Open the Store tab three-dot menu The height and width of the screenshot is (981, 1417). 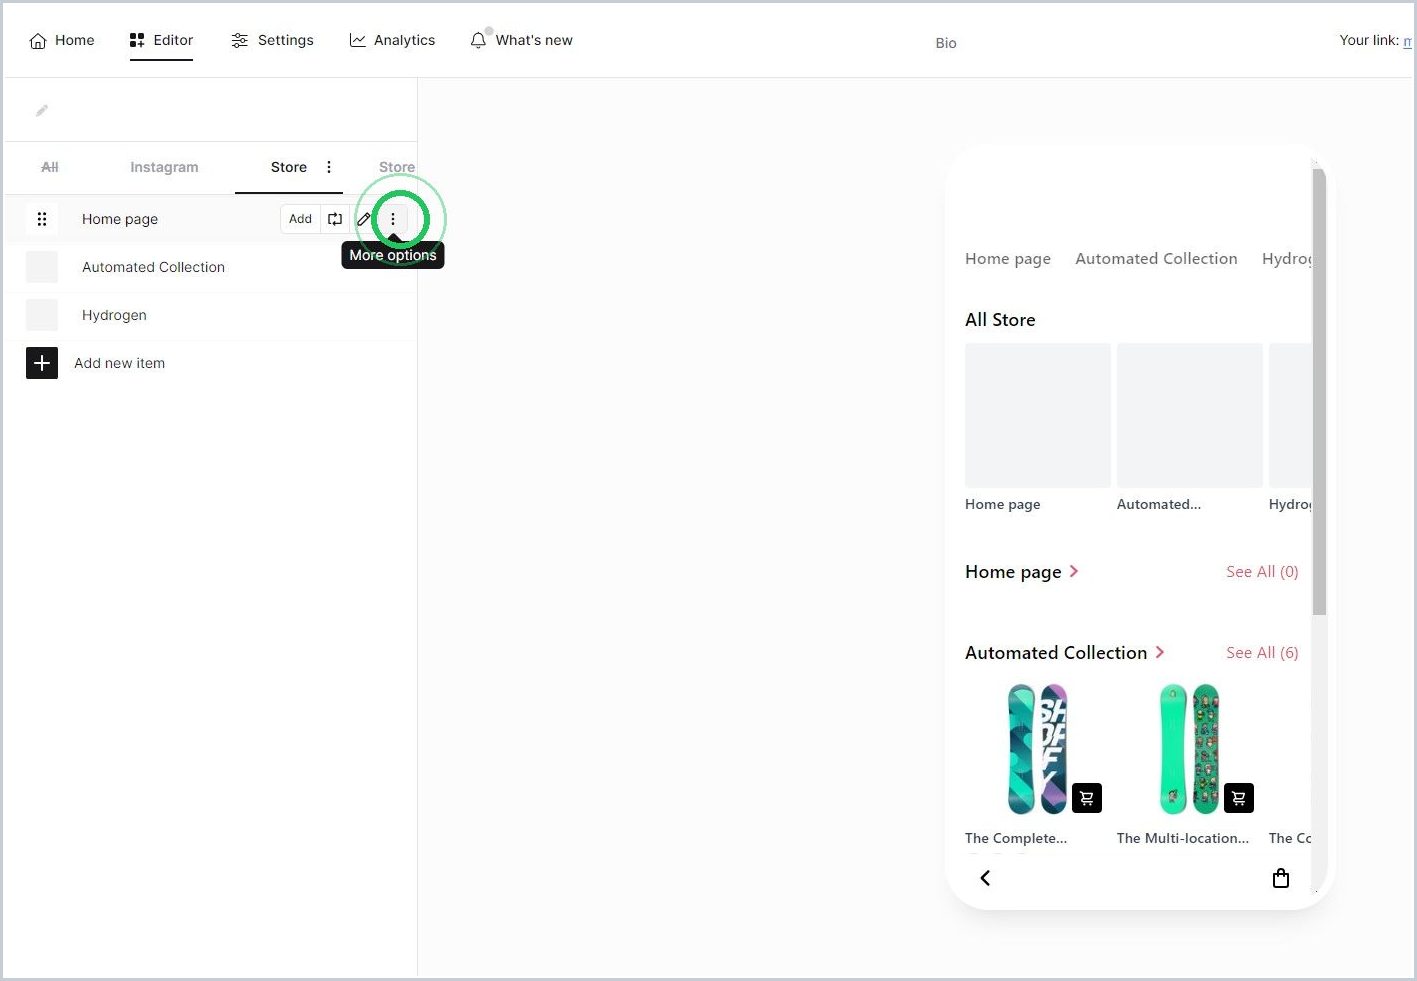point(329,167)
